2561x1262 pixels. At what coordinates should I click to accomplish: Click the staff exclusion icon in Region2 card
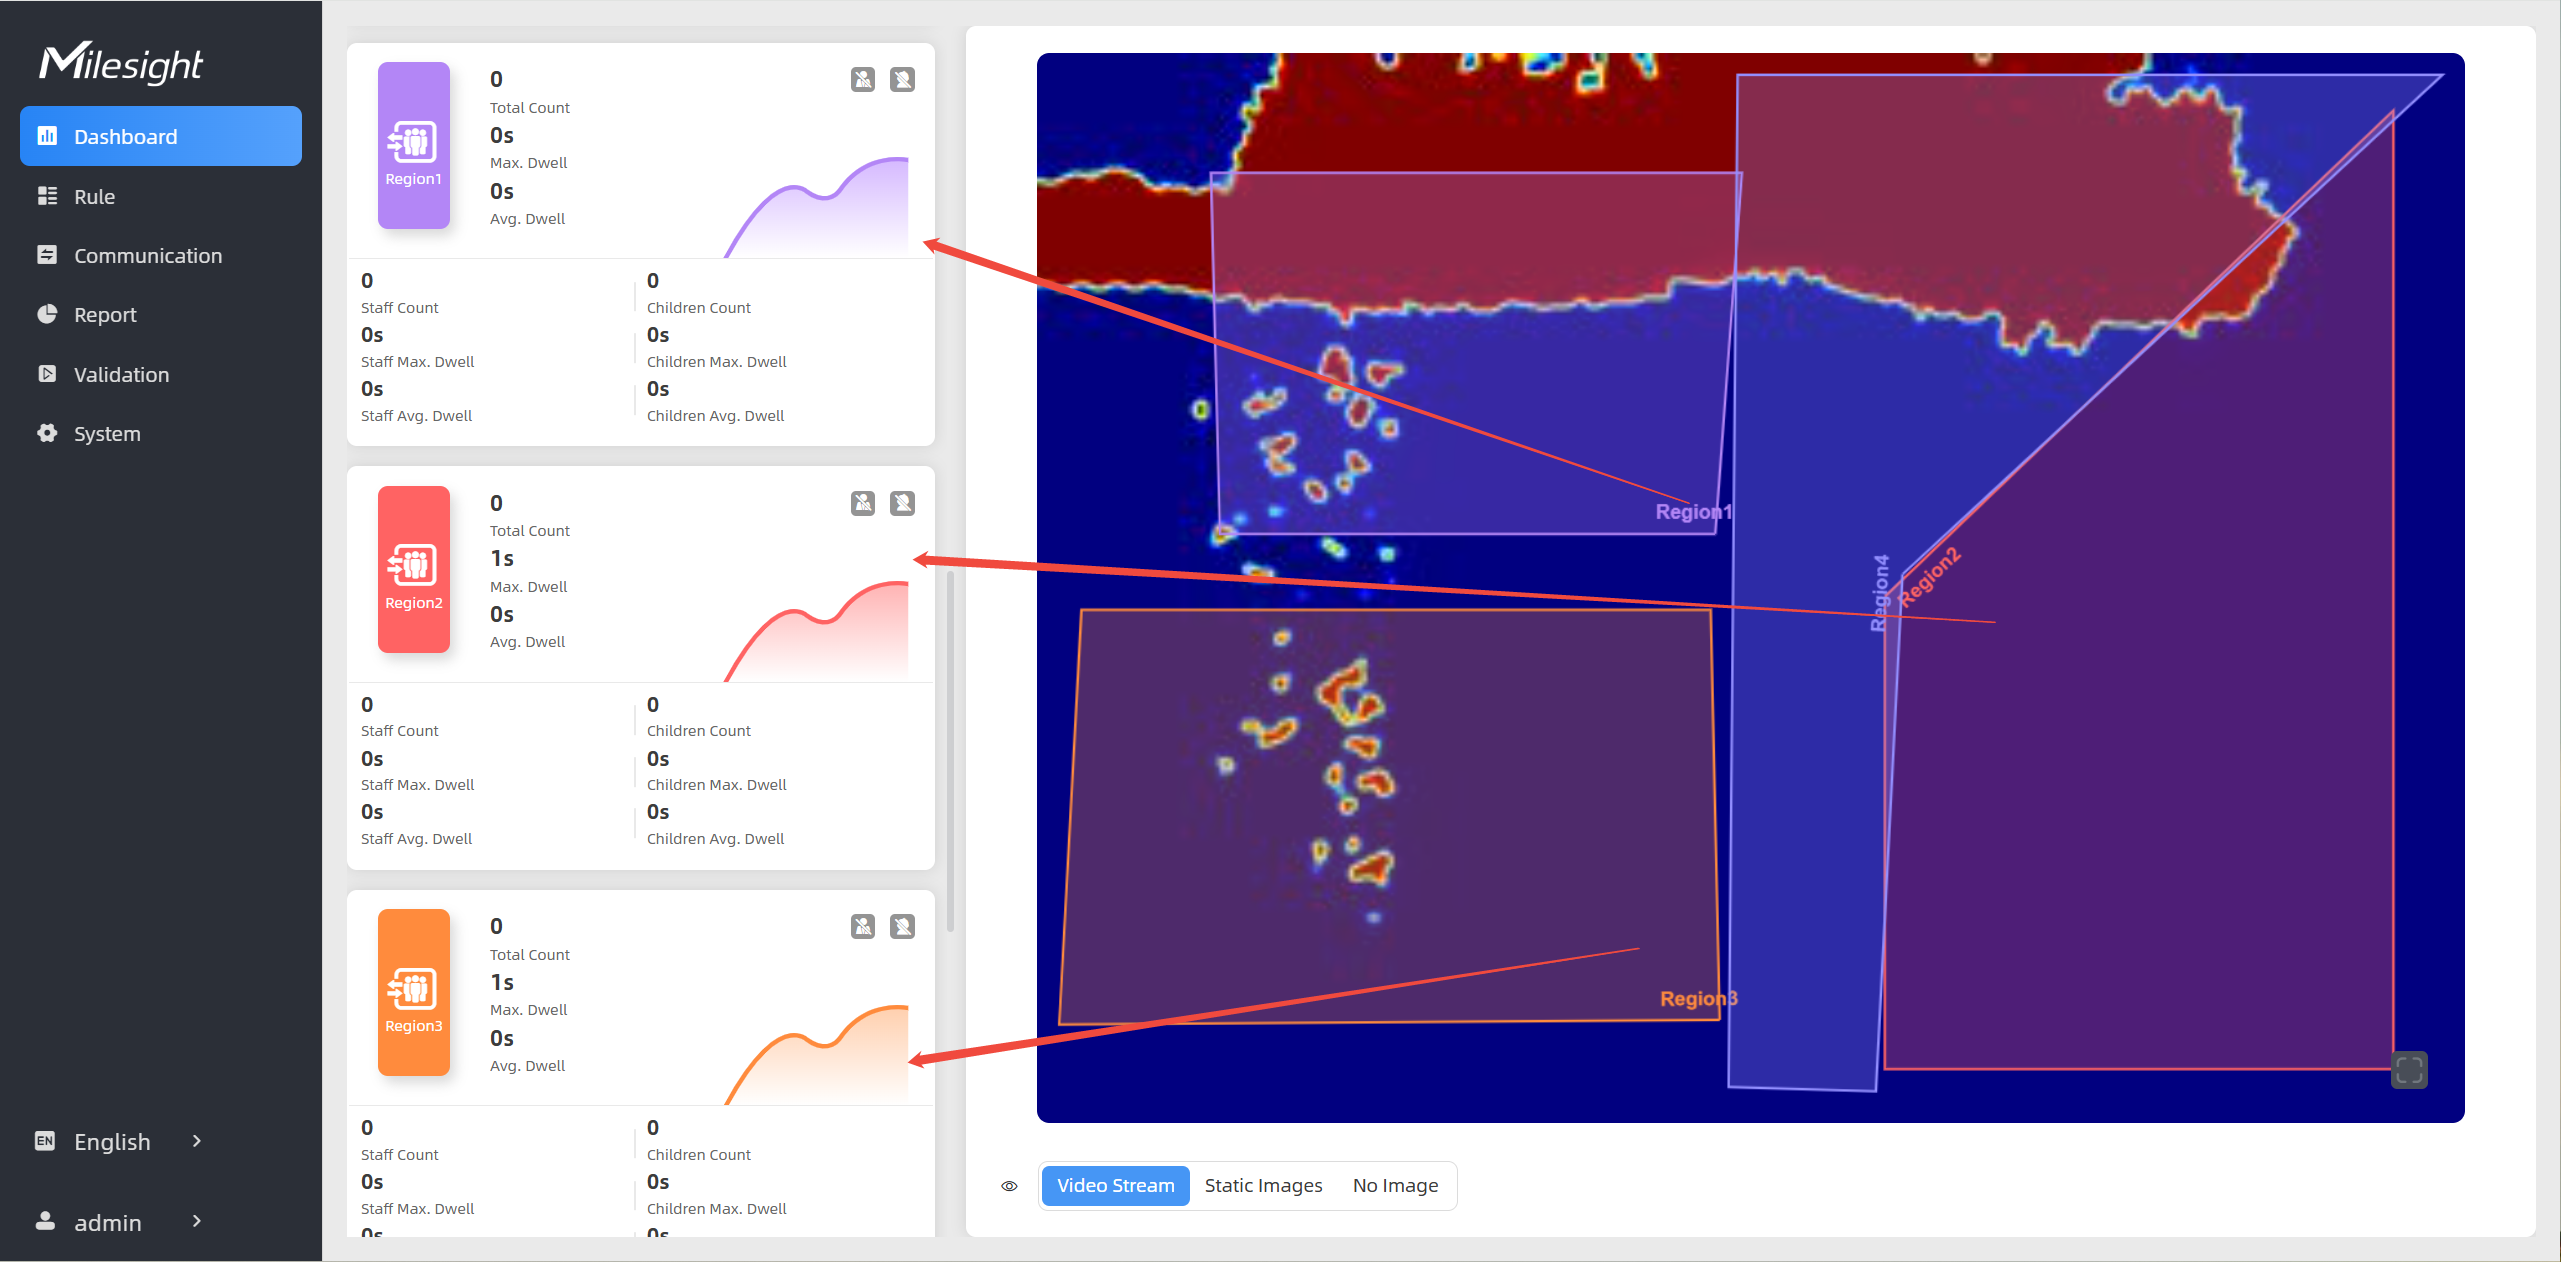(863, 503)
